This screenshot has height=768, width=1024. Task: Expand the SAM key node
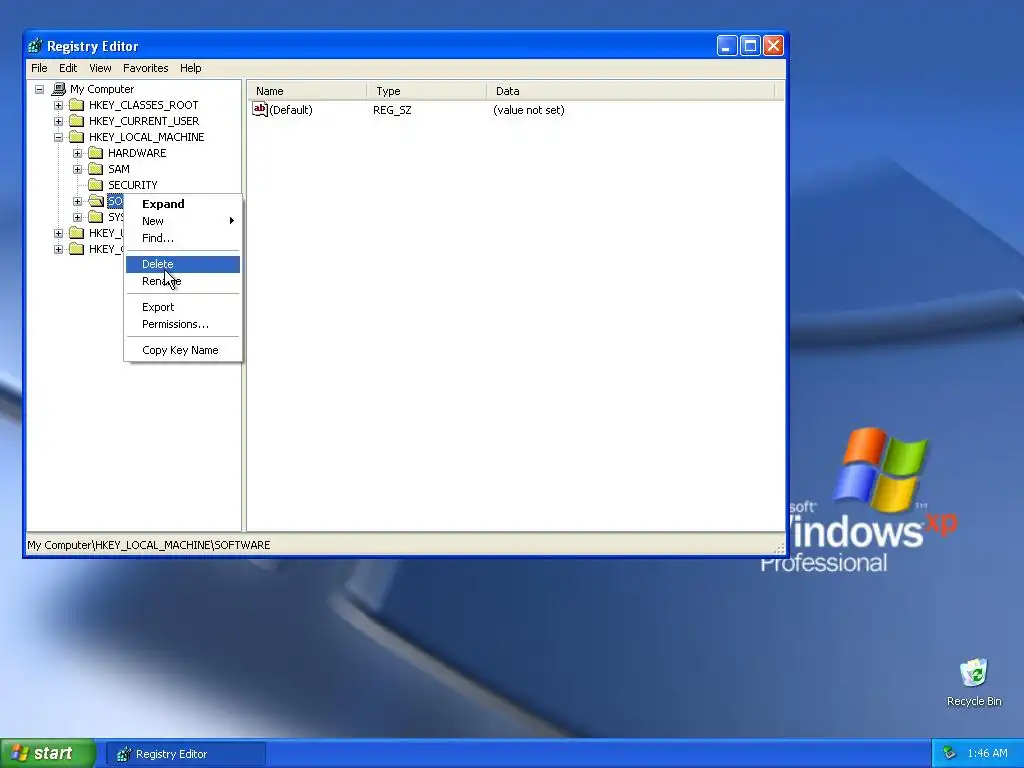[77, 169]
